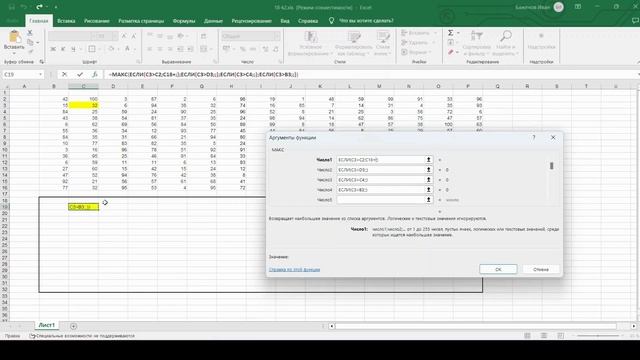The image size is (640, 360).
Task: Click Find and Select magnifier icon
Action: (506, 37)
